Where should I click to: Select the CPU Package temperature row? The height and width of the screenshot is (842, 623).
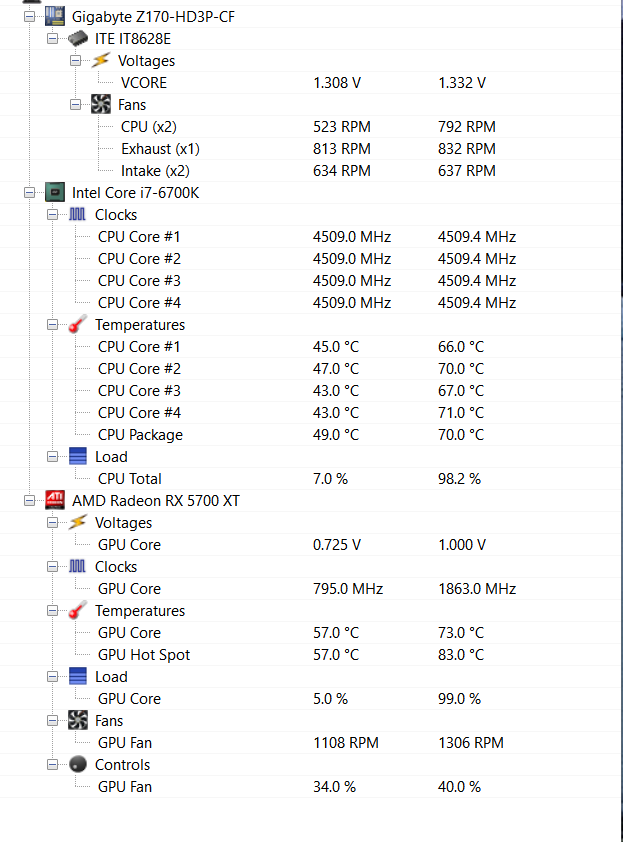[x=140, y=434]
